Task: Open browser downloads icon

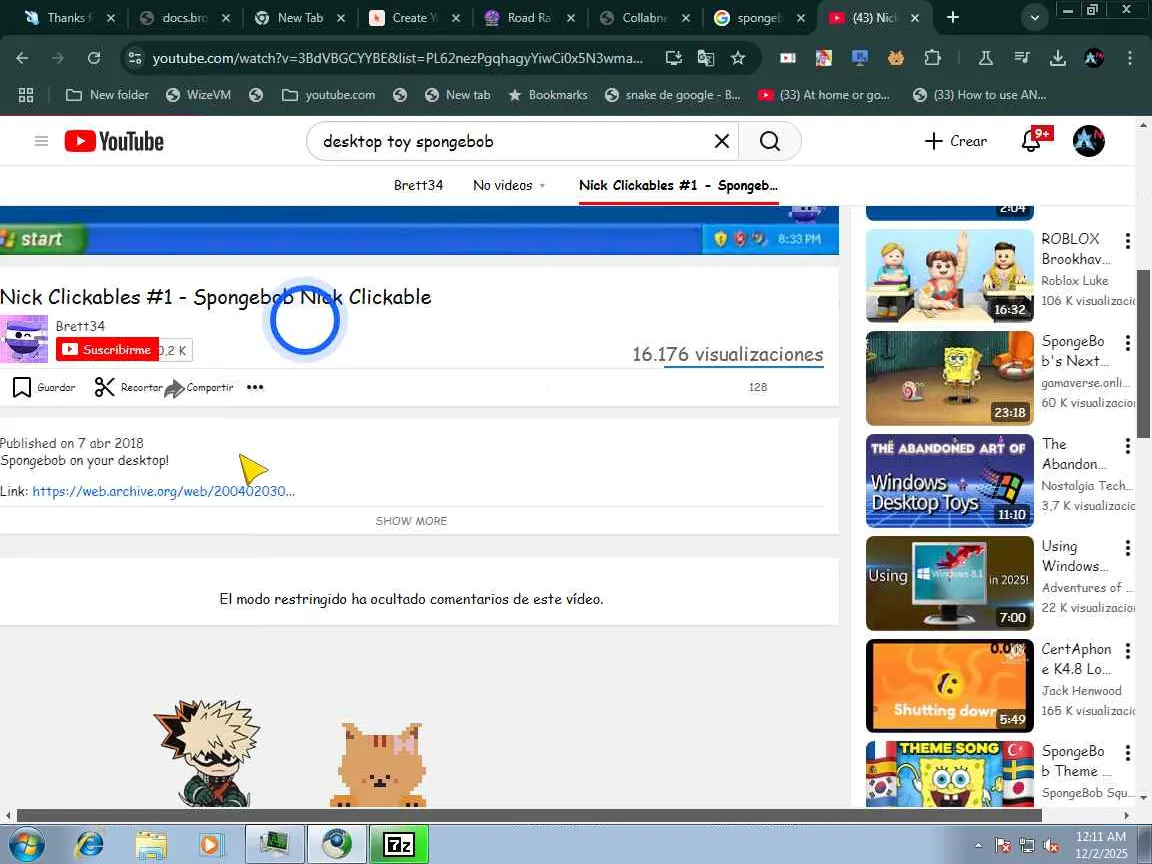Action: (1057, 58)
